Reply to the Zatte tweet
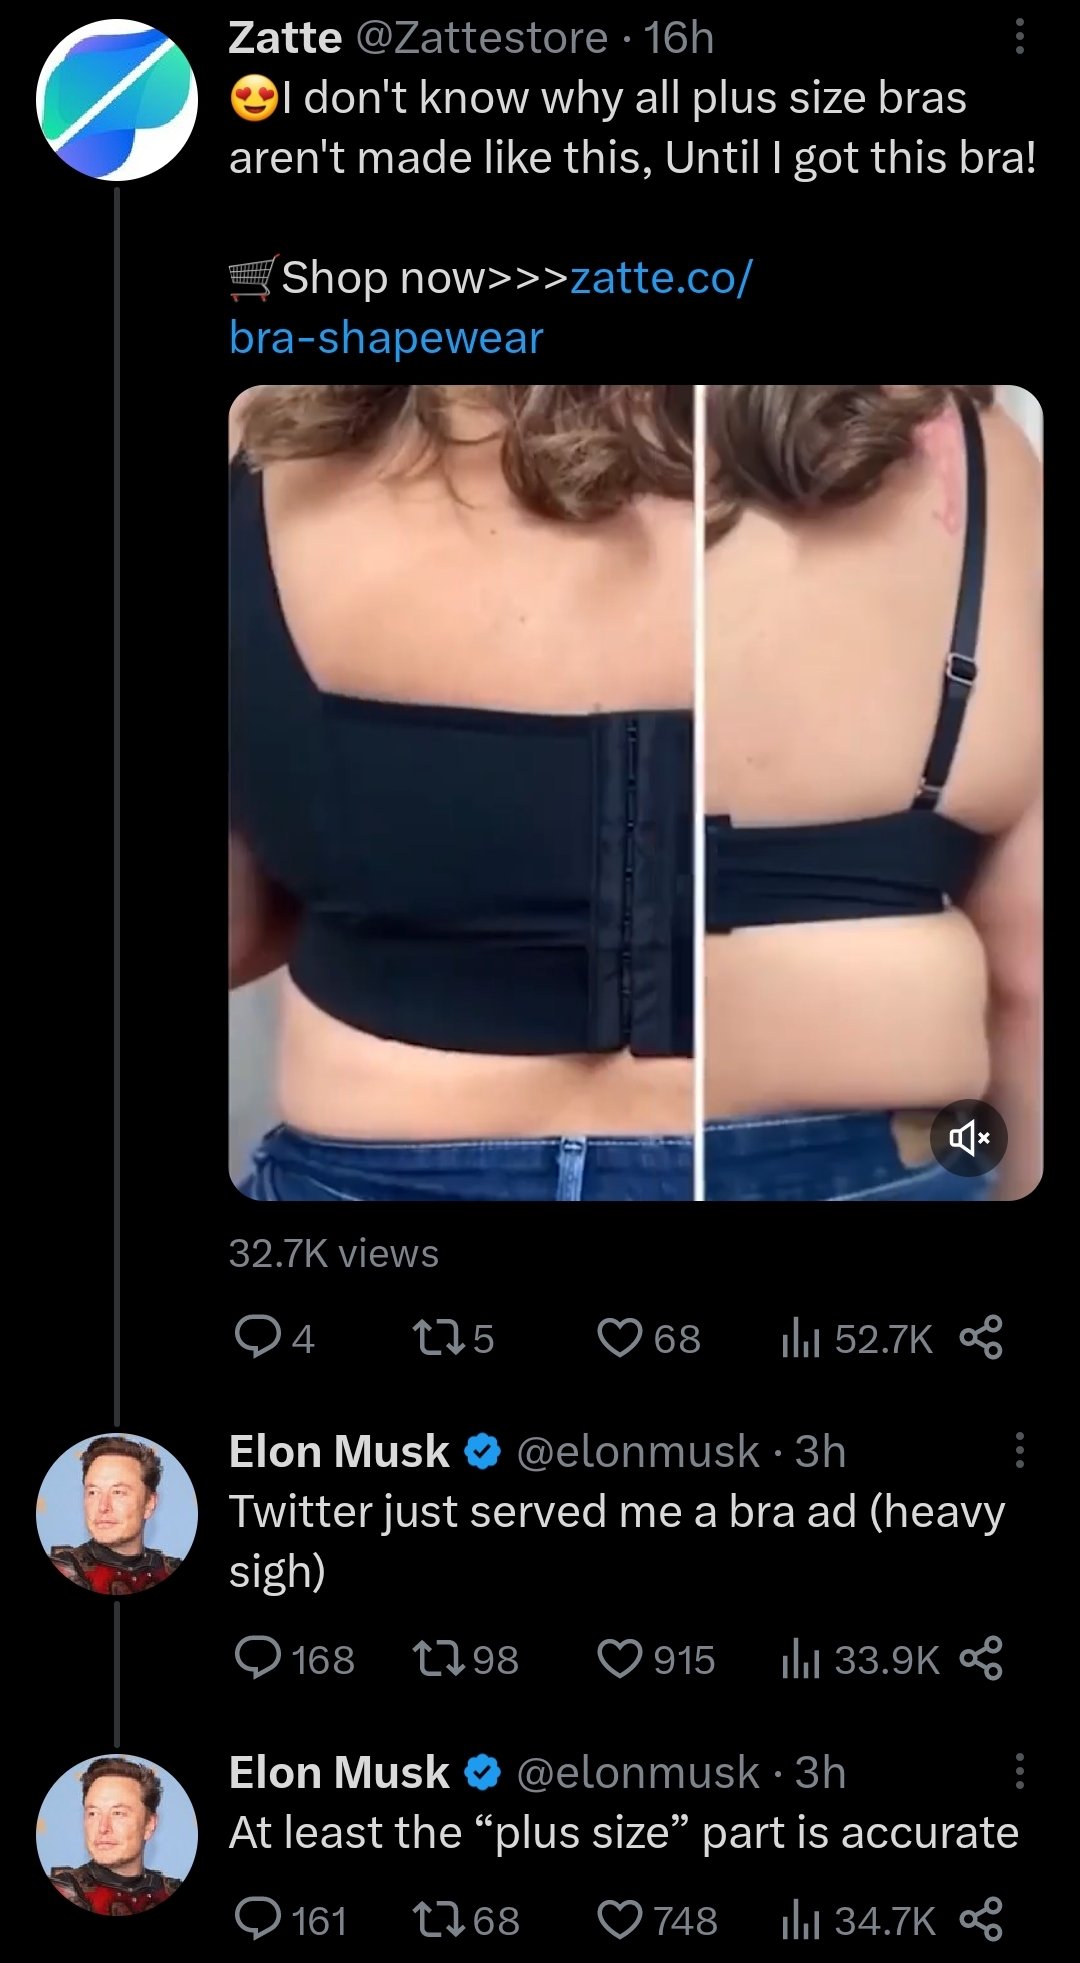Viewport: 1080px width, 1963px height. 257,1338
